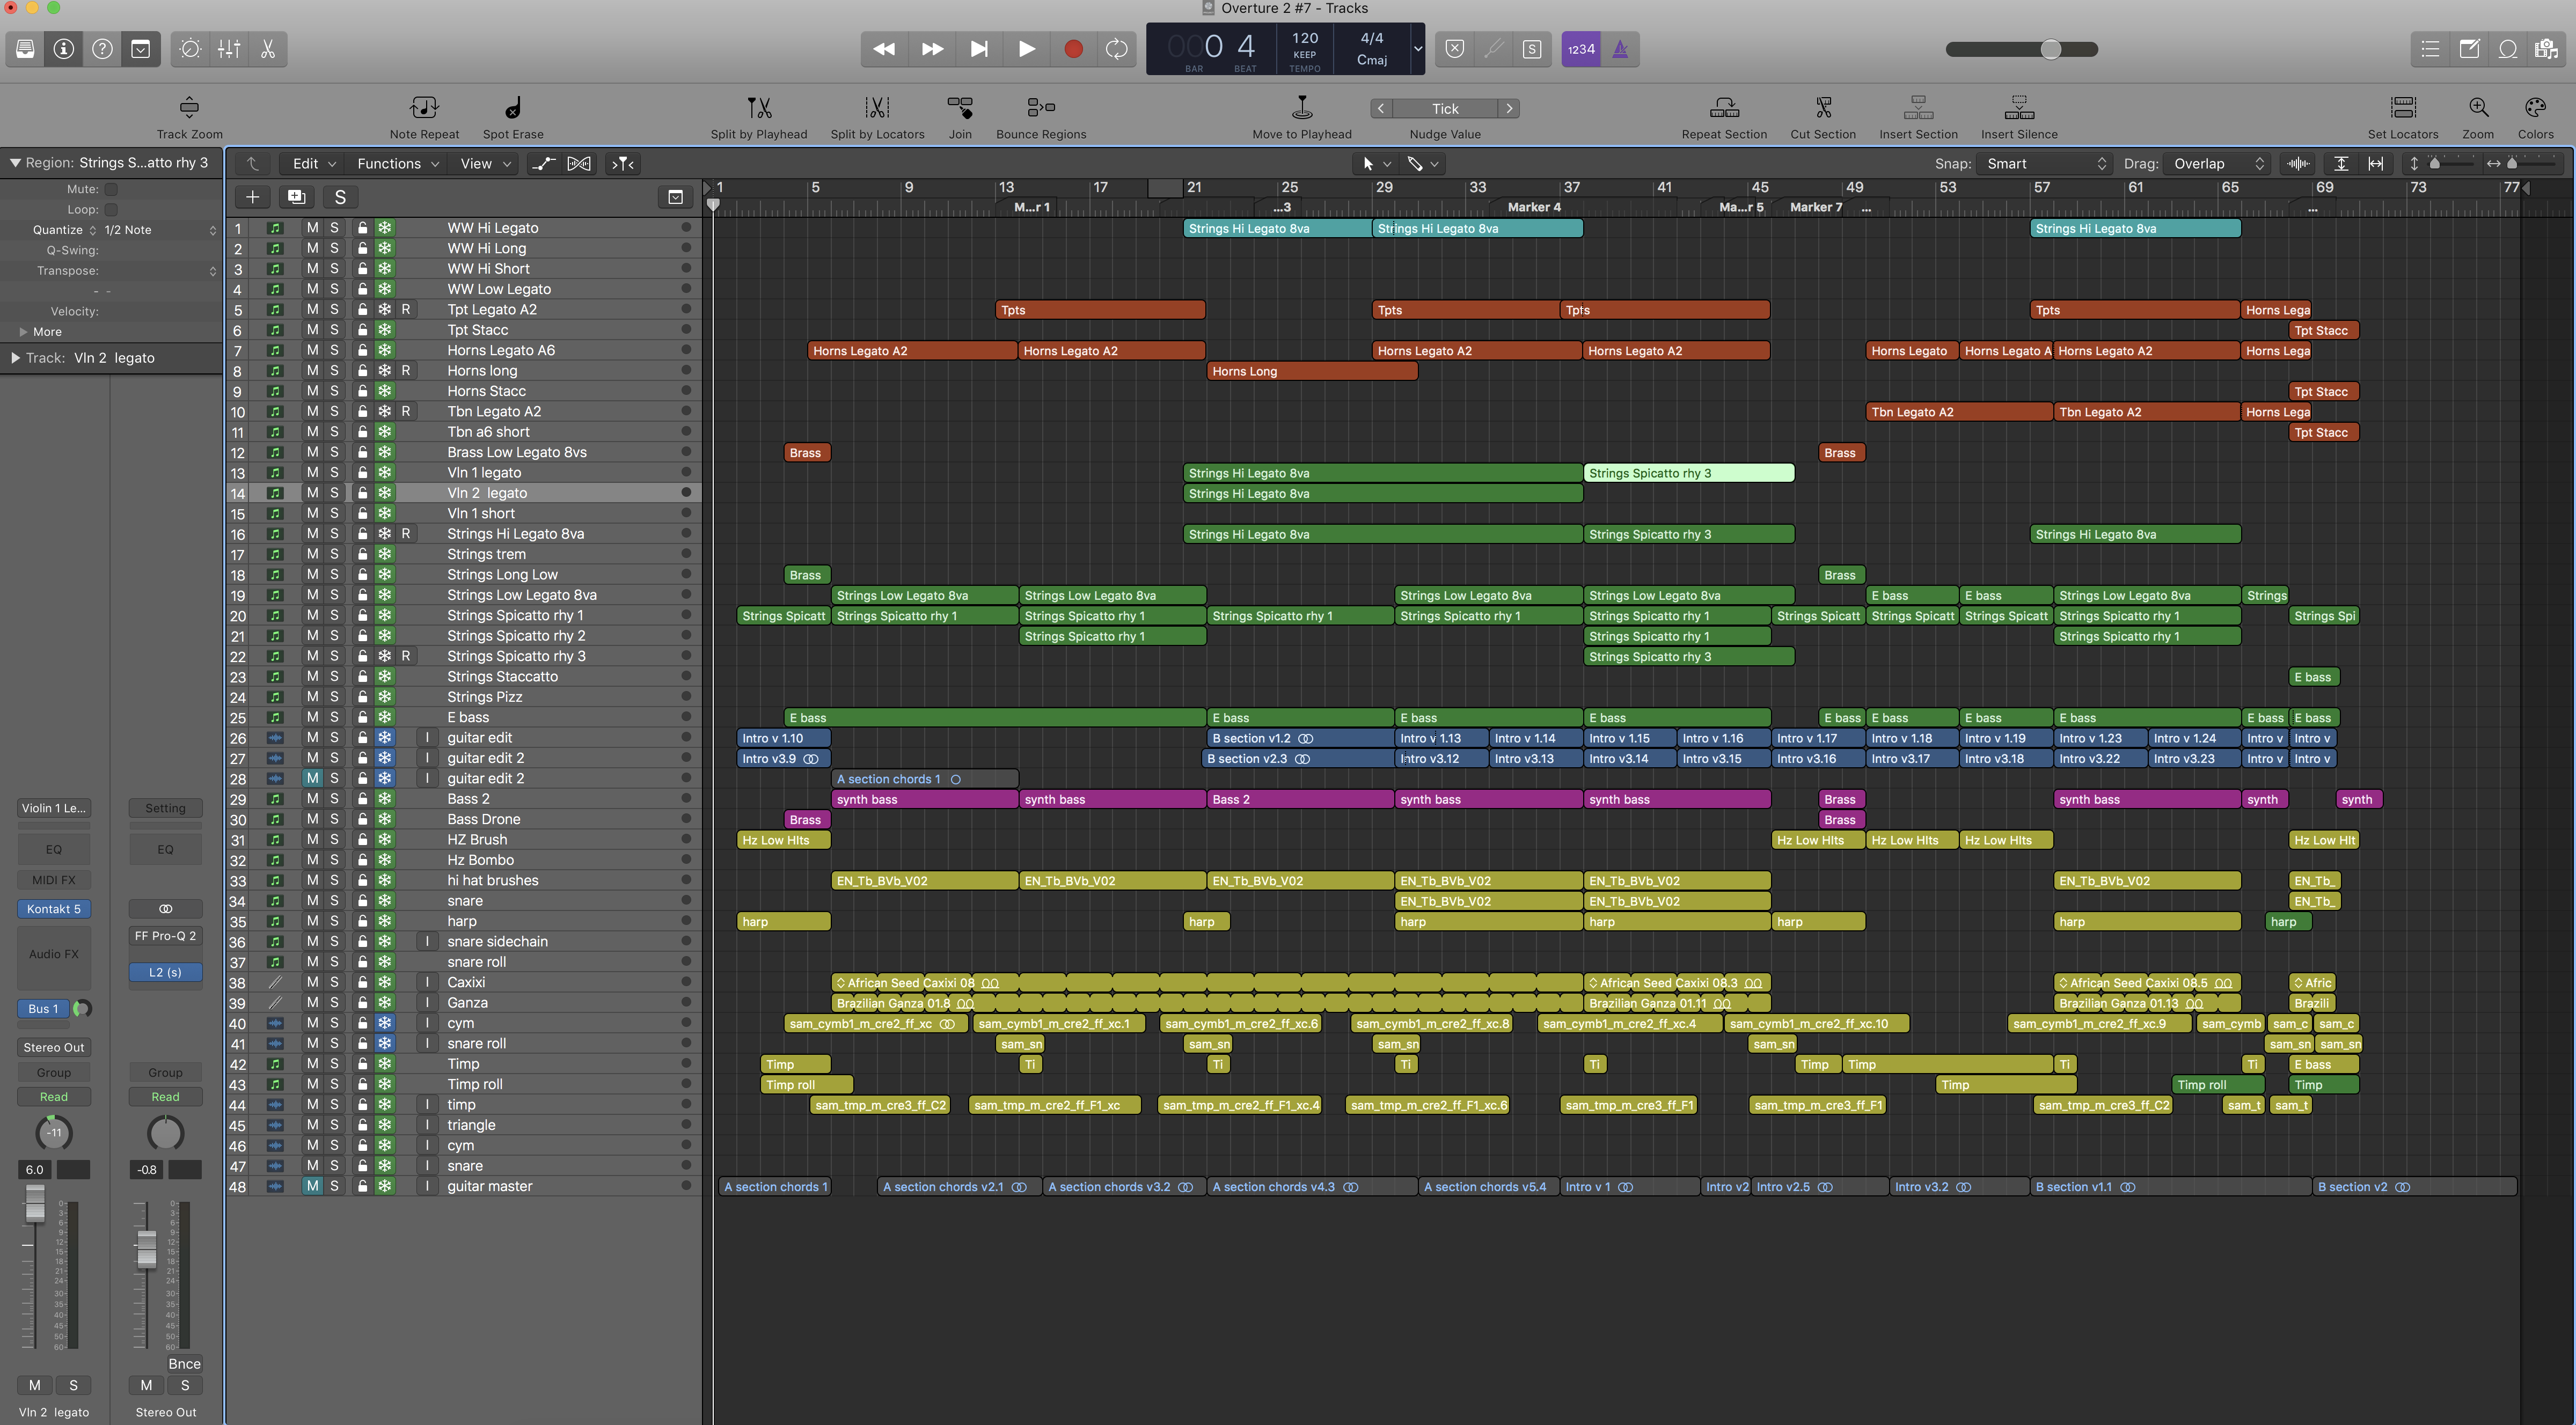Click the Bus 1 send button
Image resolution: width=2576 pixels, height=1425 pixels.
tap(43, 1009)
